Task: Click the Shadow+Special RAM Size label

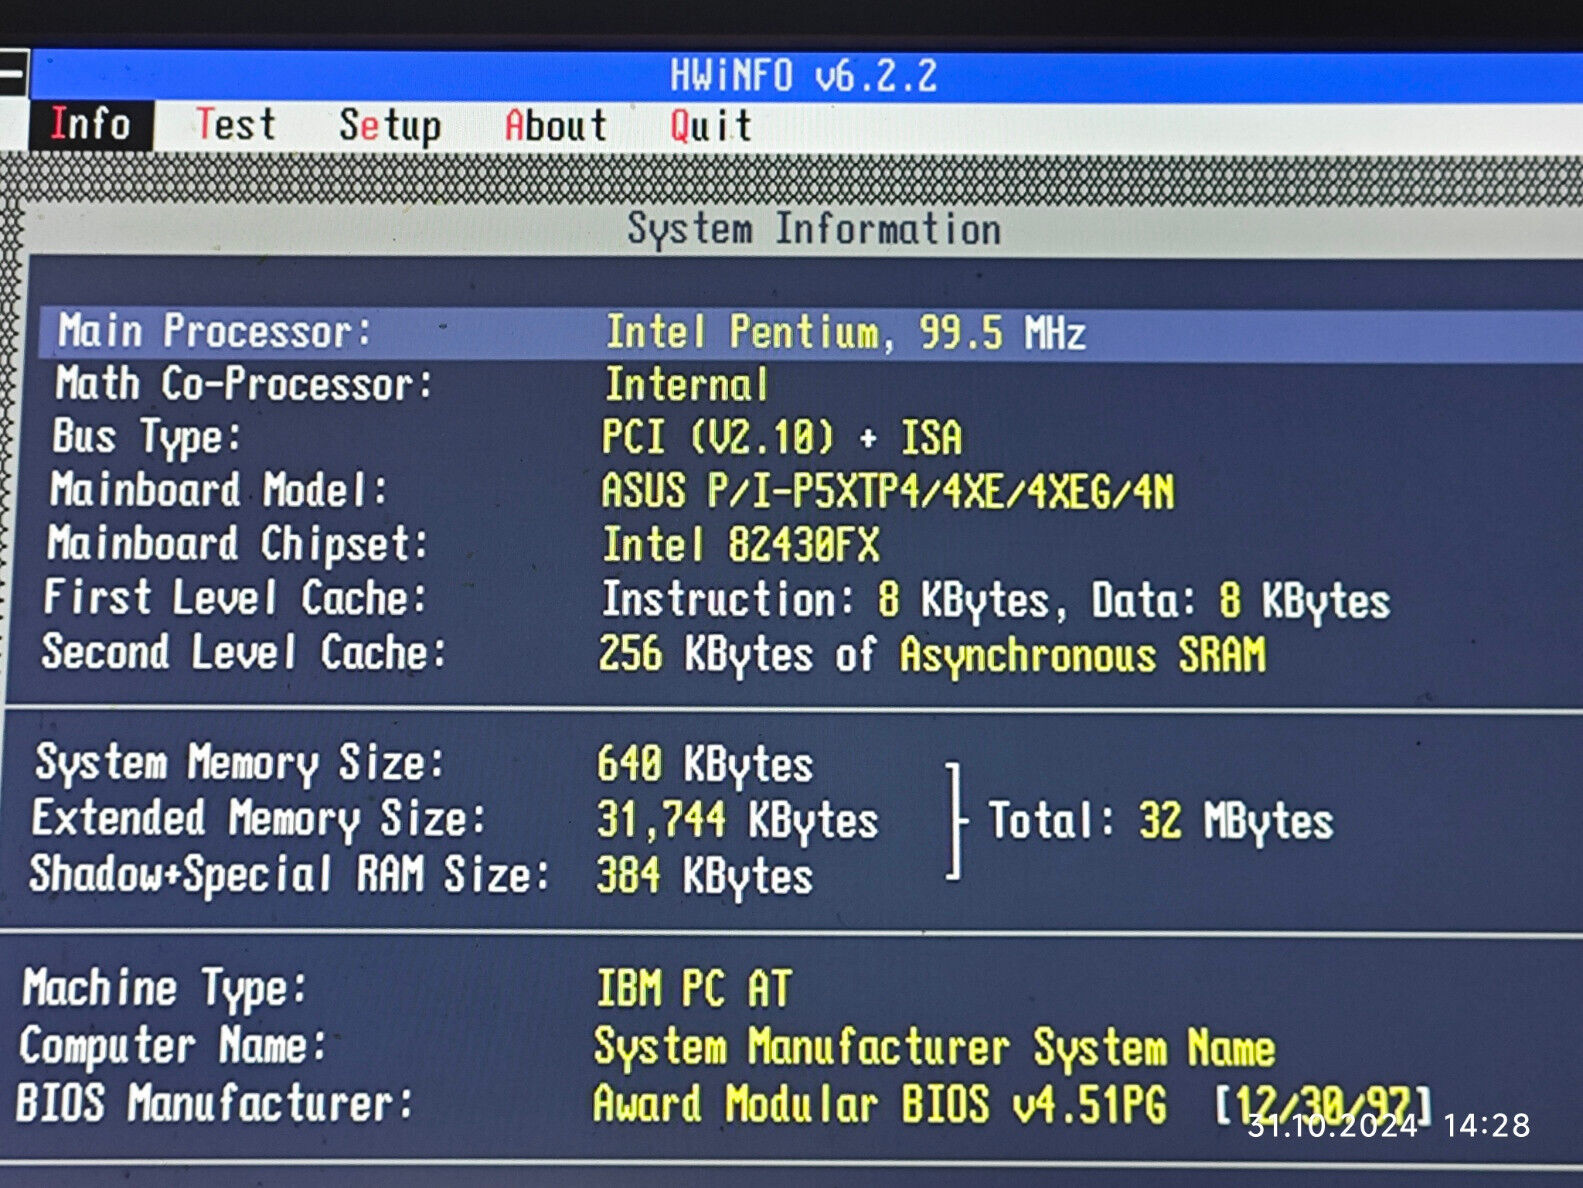Action: coord(289,874)
